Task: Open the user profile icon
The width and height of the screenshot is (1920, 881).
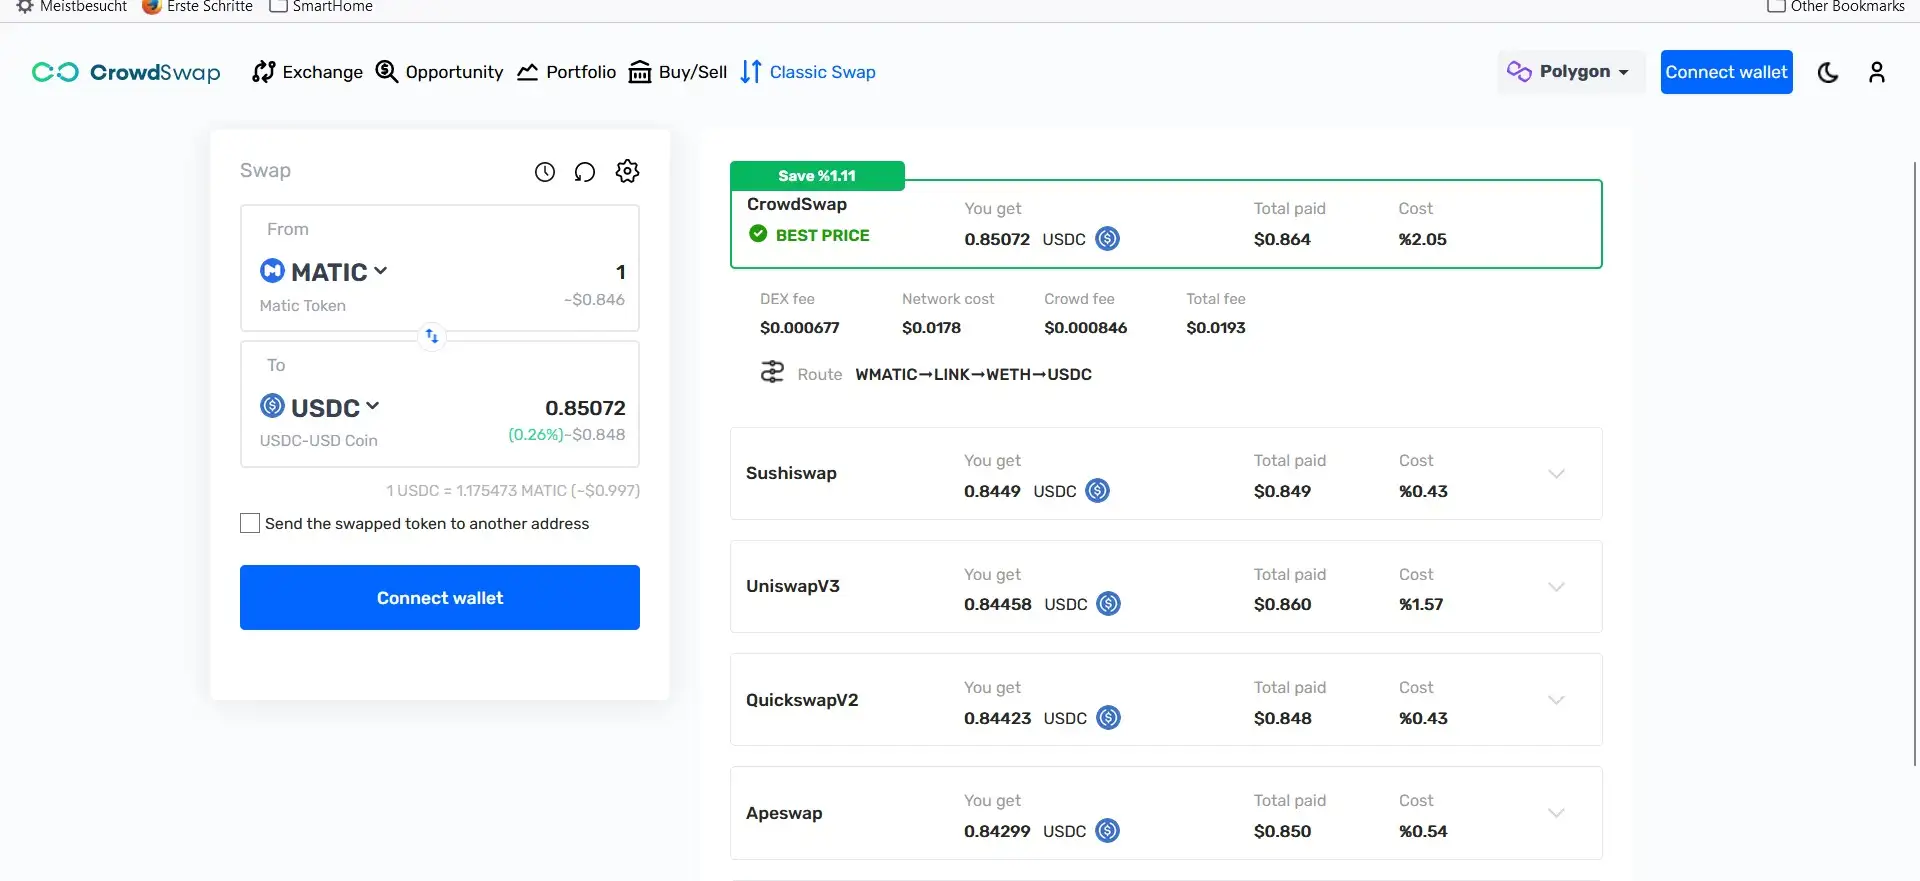Action: pos(1876,72)
